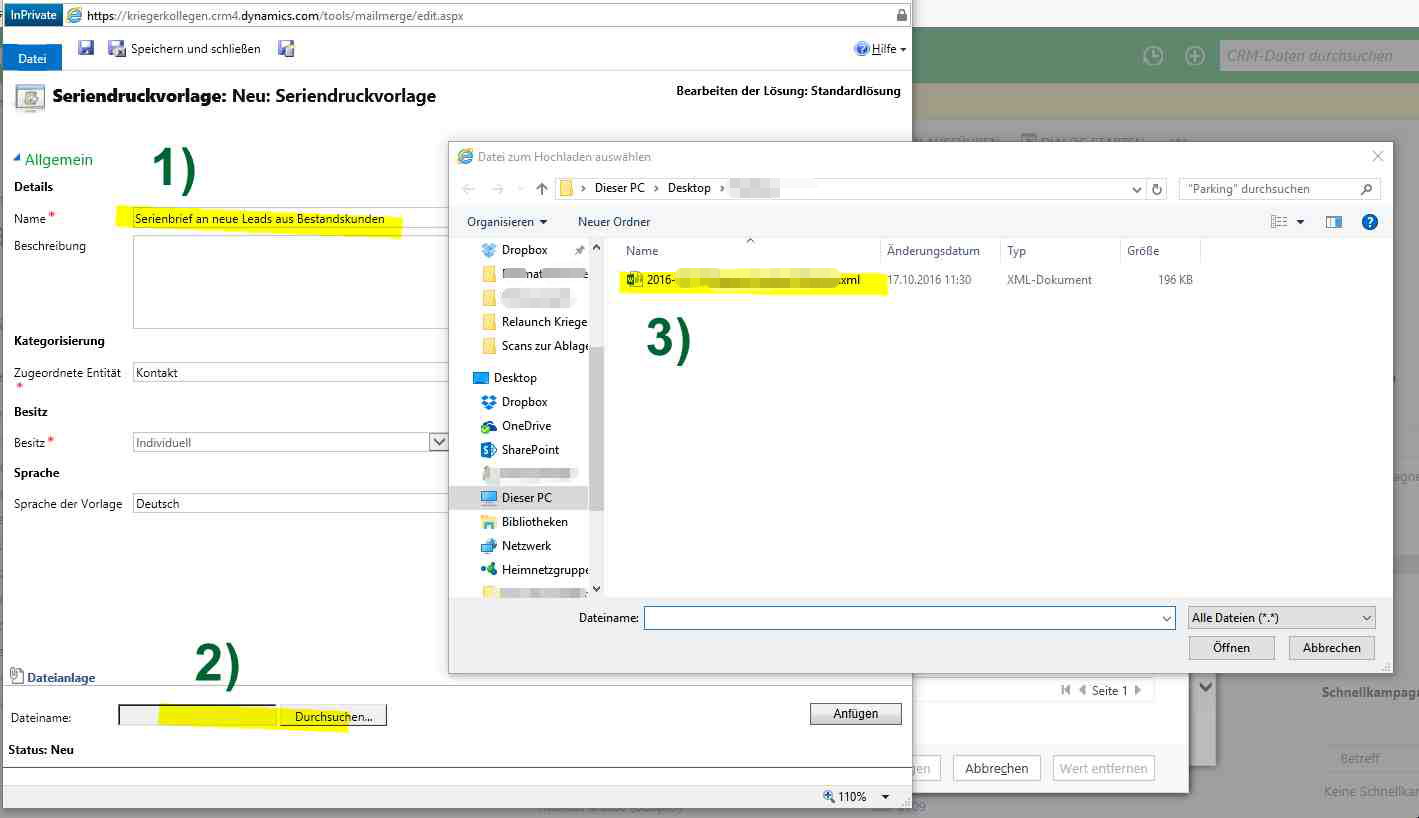1419x818 pixels.
Task: Select Dropbox in the pinned quick access list
Action: (524, 250)
